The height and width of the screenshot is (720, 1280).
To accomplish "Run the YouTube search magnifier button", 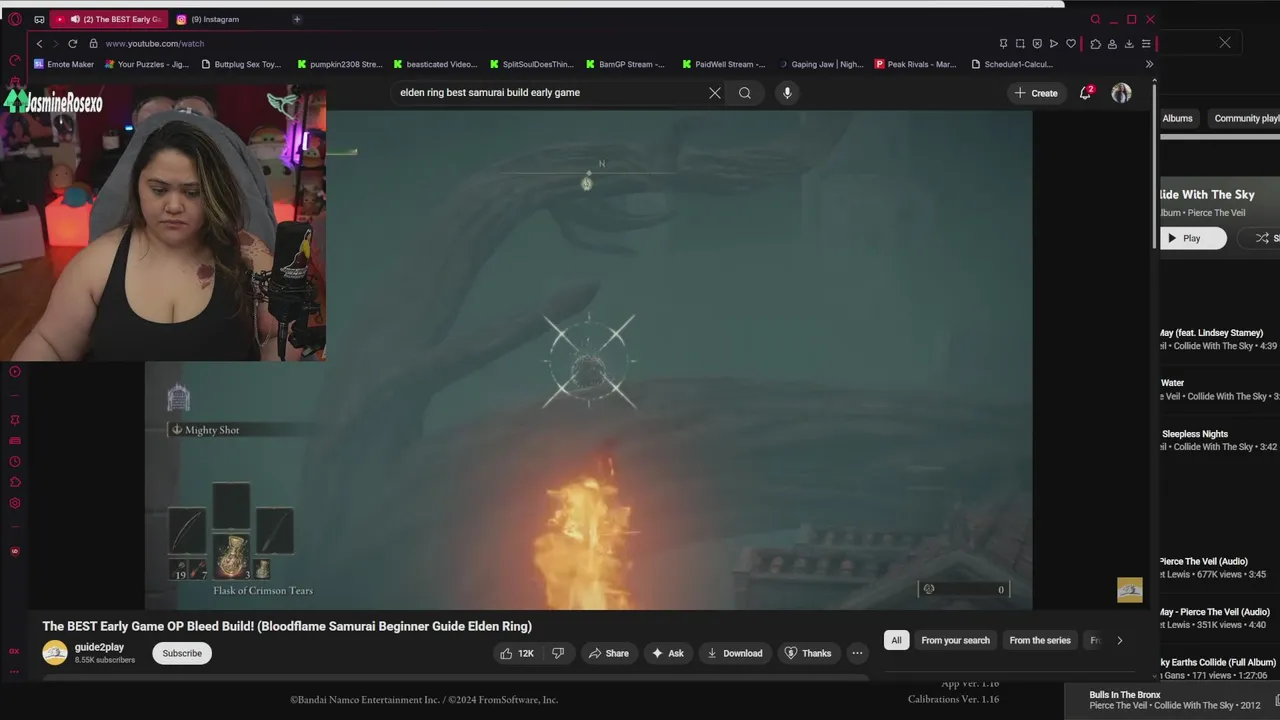I will click(745, 93).
